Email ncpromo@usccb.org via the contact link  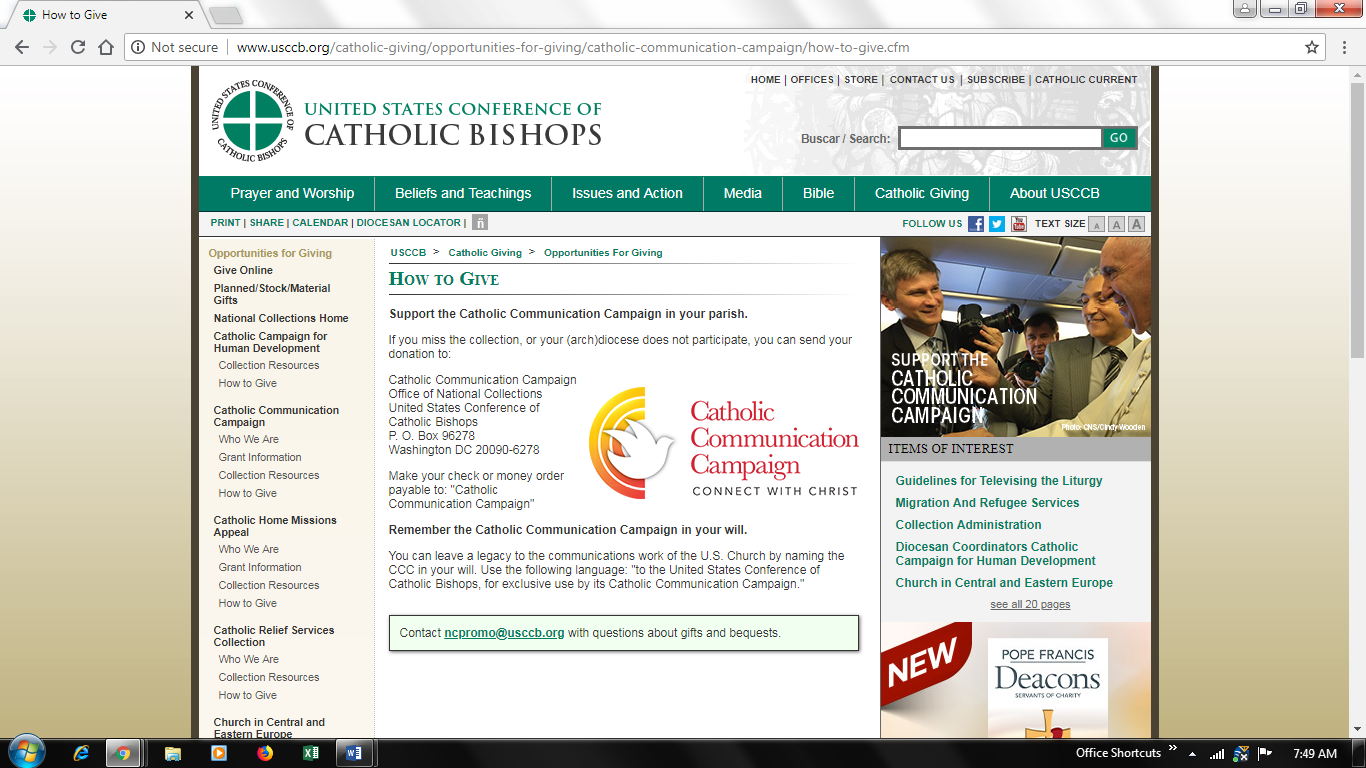pyautogui.click(x=504, y=633)
